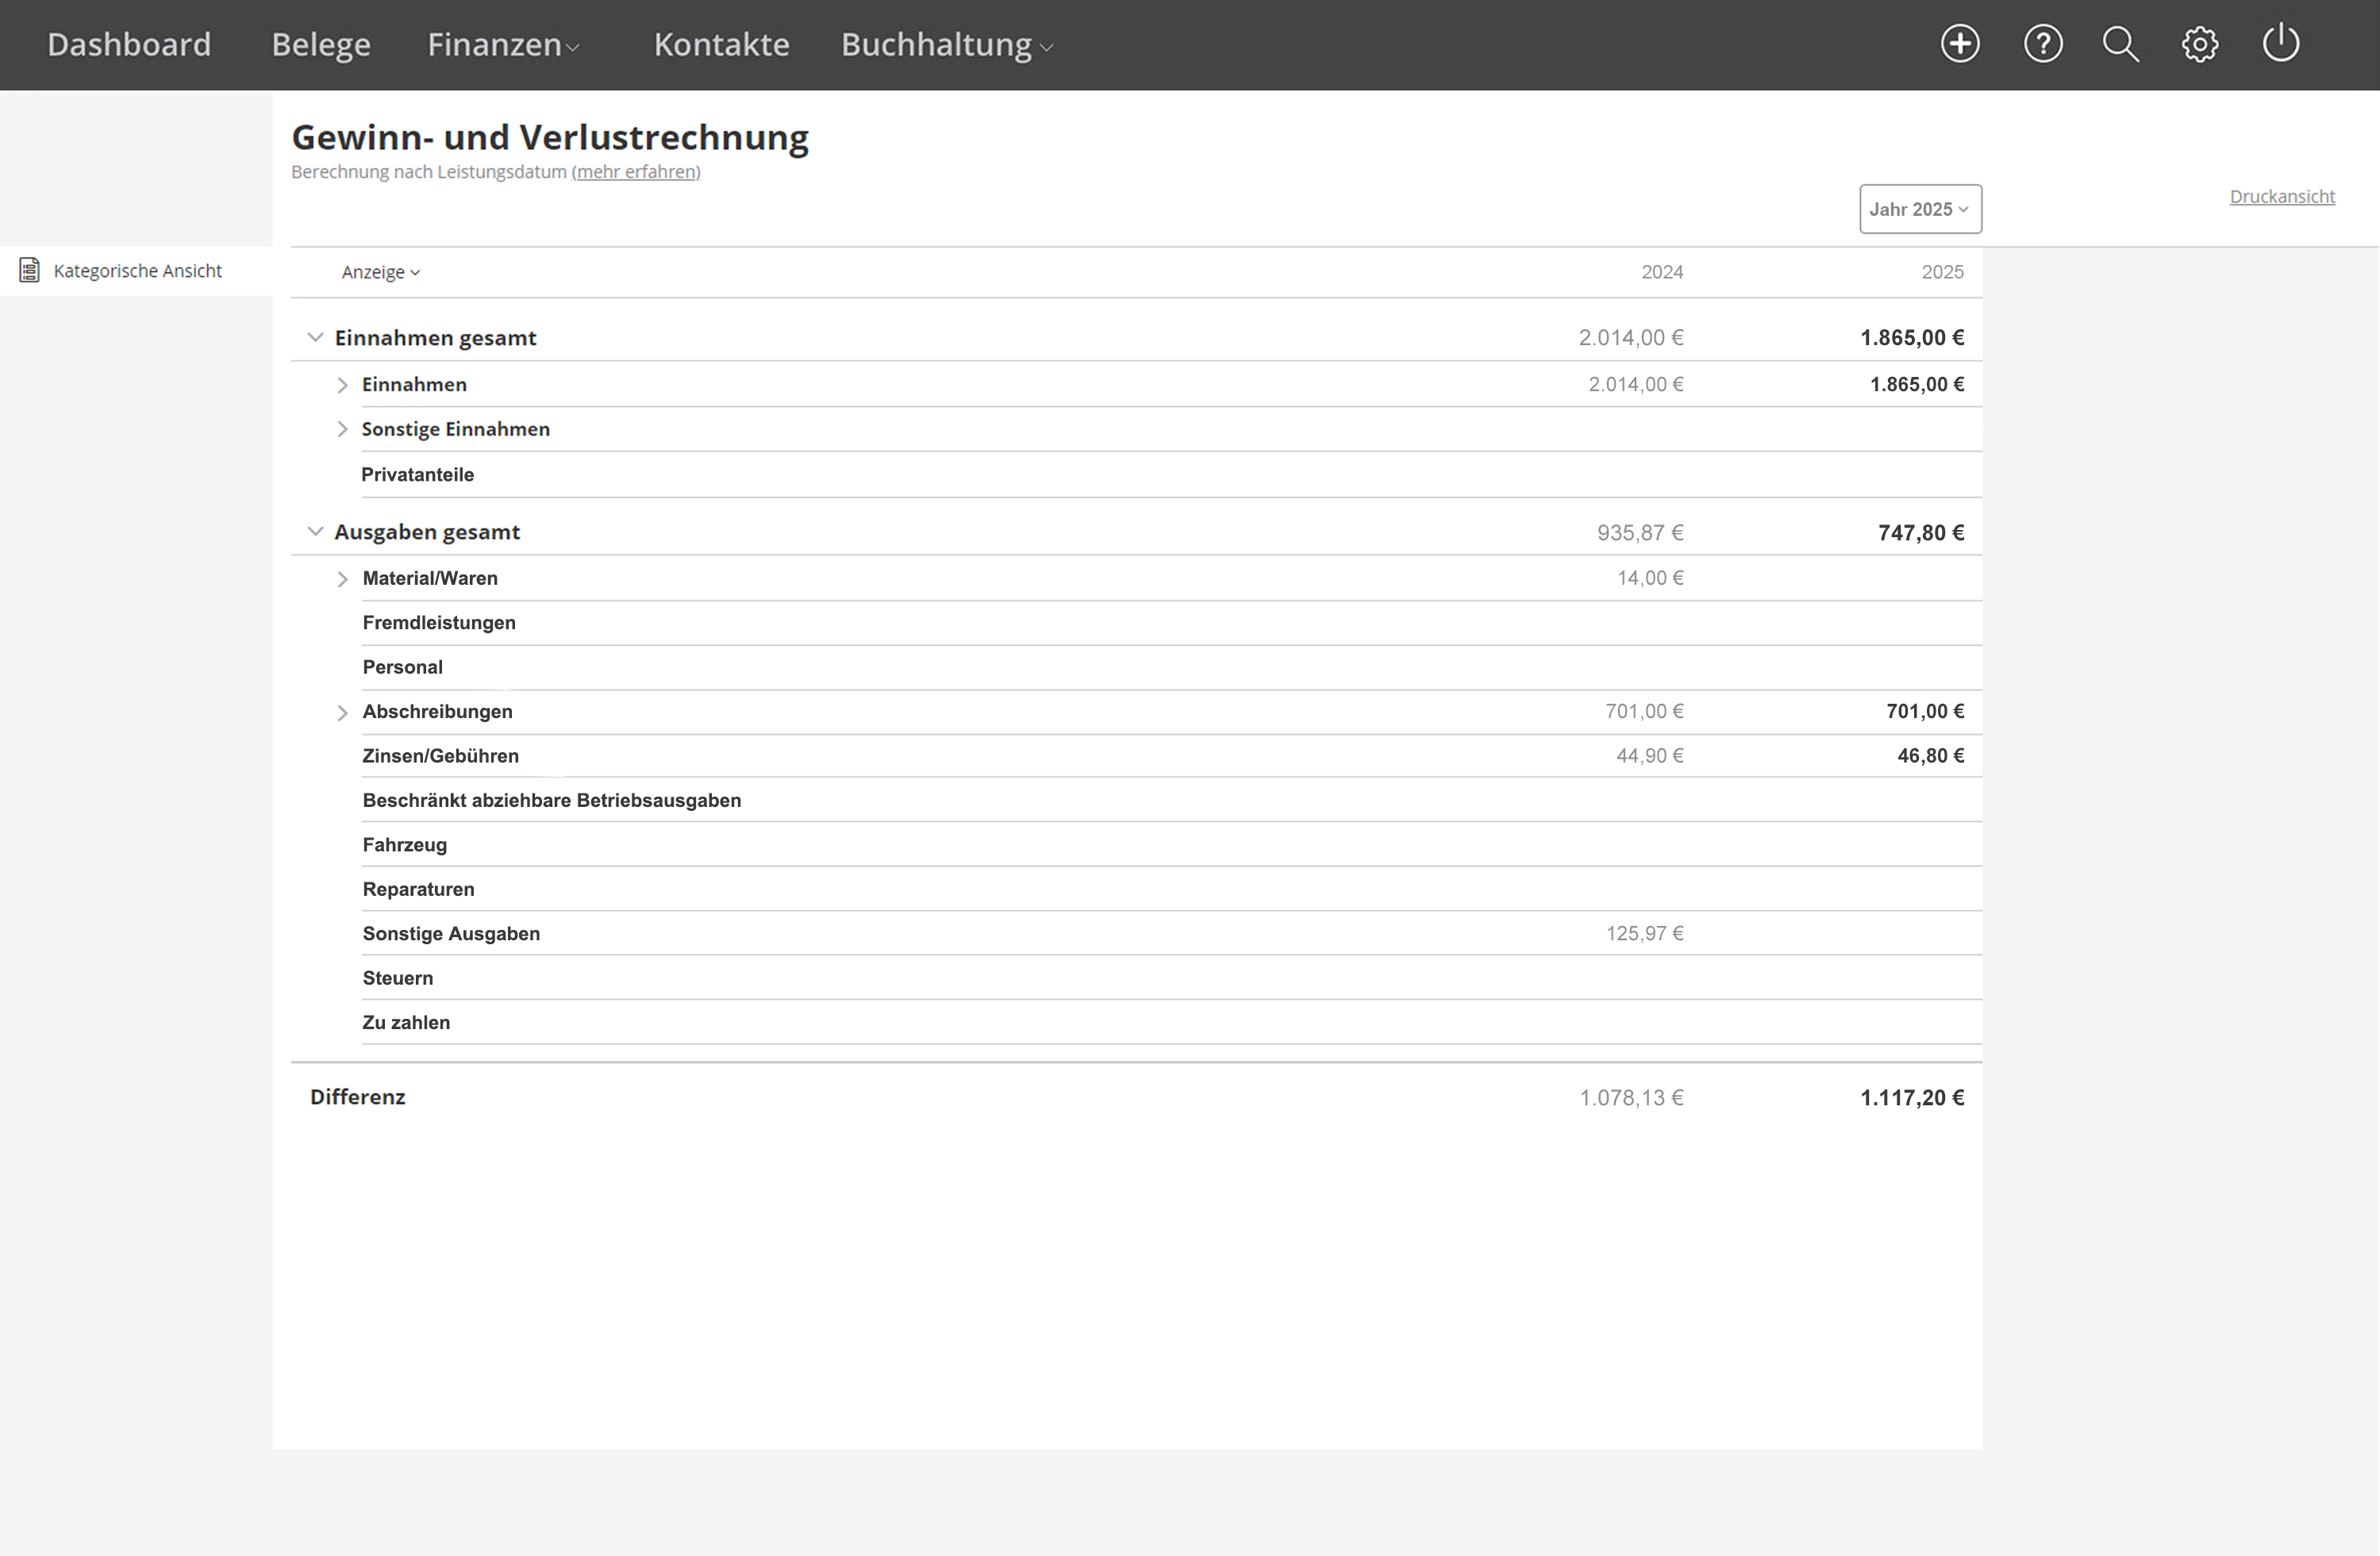Image resolution: width=2380 pixels, height=1556 pixels.
Task: Click the search magnifier icon
Action: 2120,44
